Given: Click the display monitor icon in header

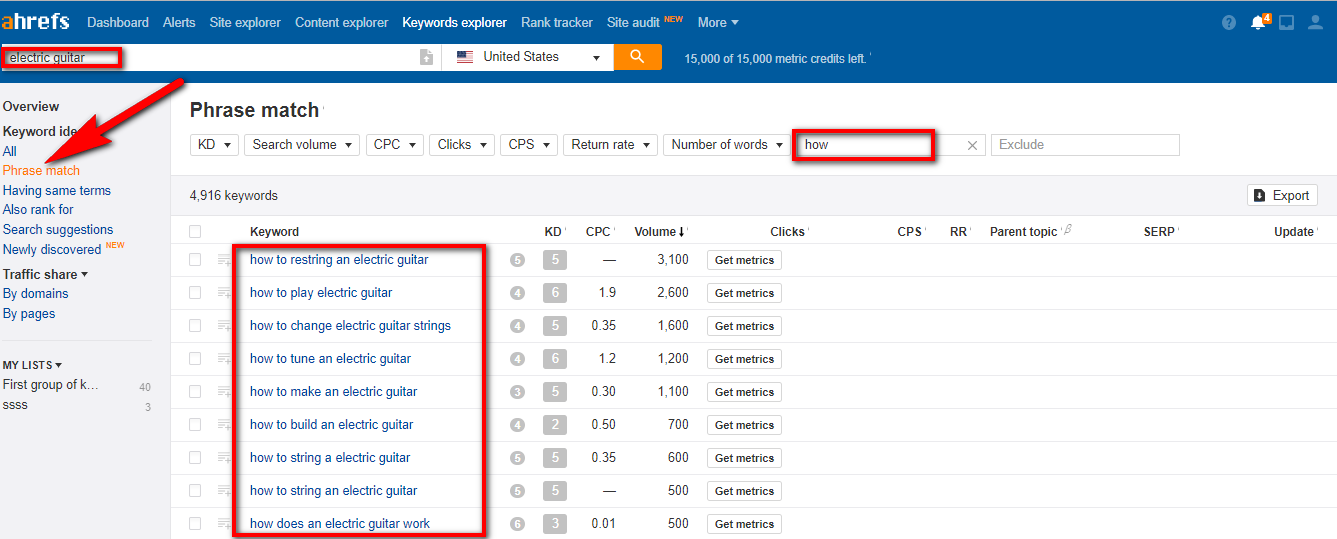Looking at the screenshot, I should point(1286,22).
